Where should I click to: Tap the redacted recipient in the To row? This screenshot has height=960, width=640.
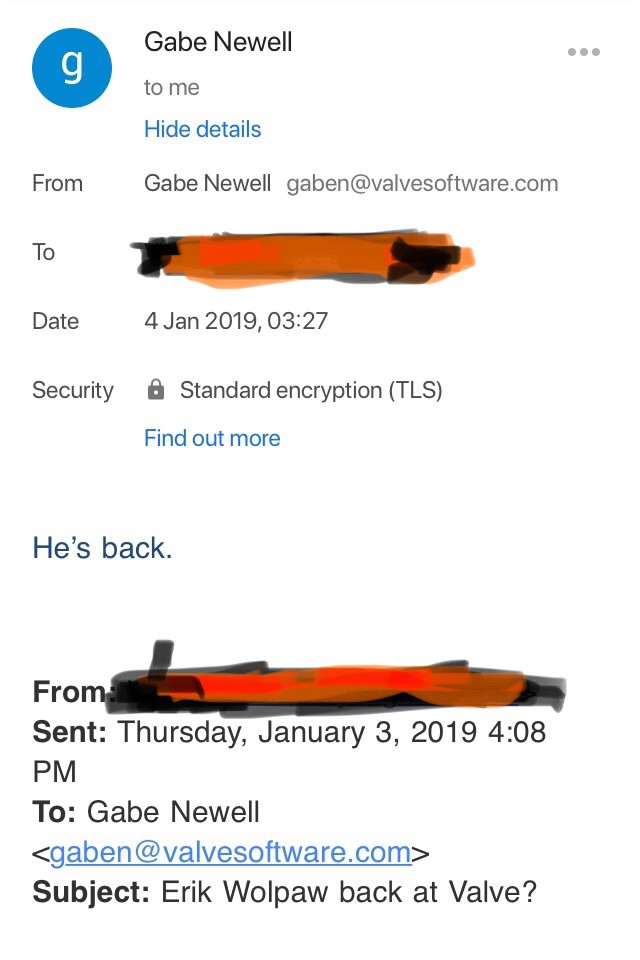pyautogui.click(x=303, y=259)
